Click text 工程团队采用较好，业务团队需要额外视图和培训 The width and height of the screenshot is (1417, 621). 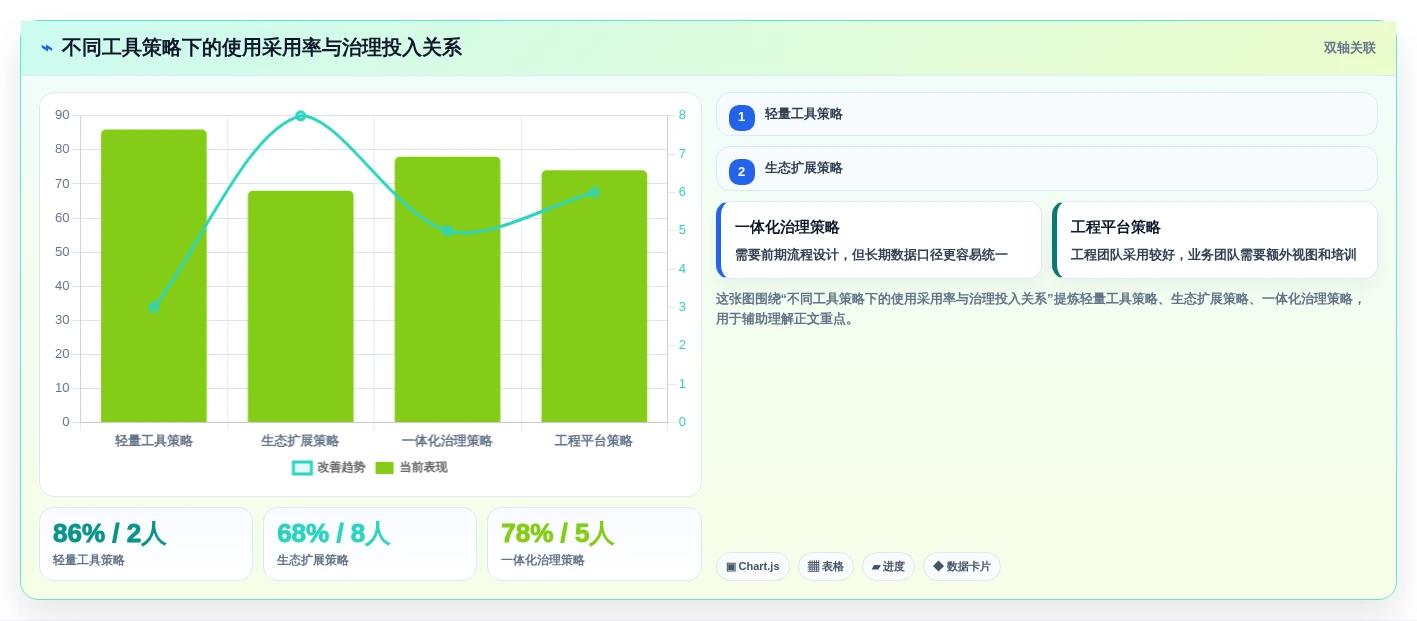[x=1213, y=255]
